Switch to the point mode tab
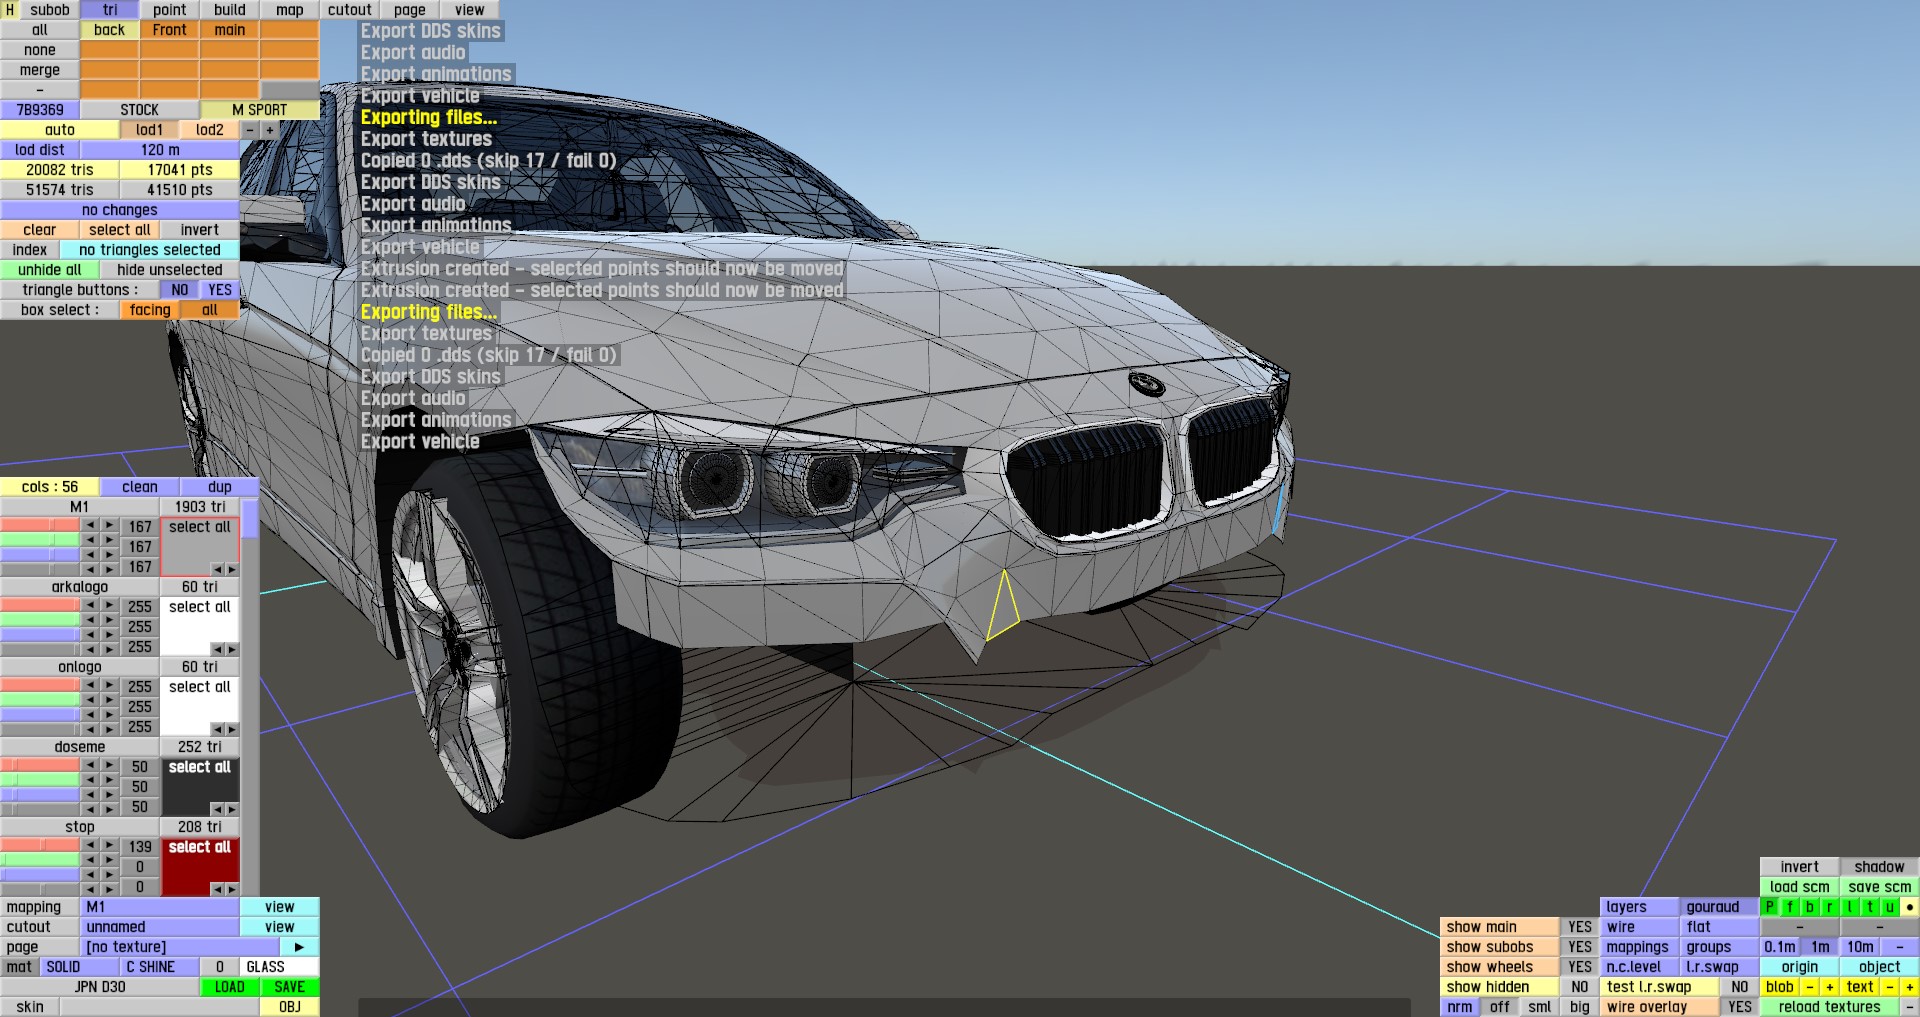The width and height of the screenshot is (1920, 1017). pos(170,10)
